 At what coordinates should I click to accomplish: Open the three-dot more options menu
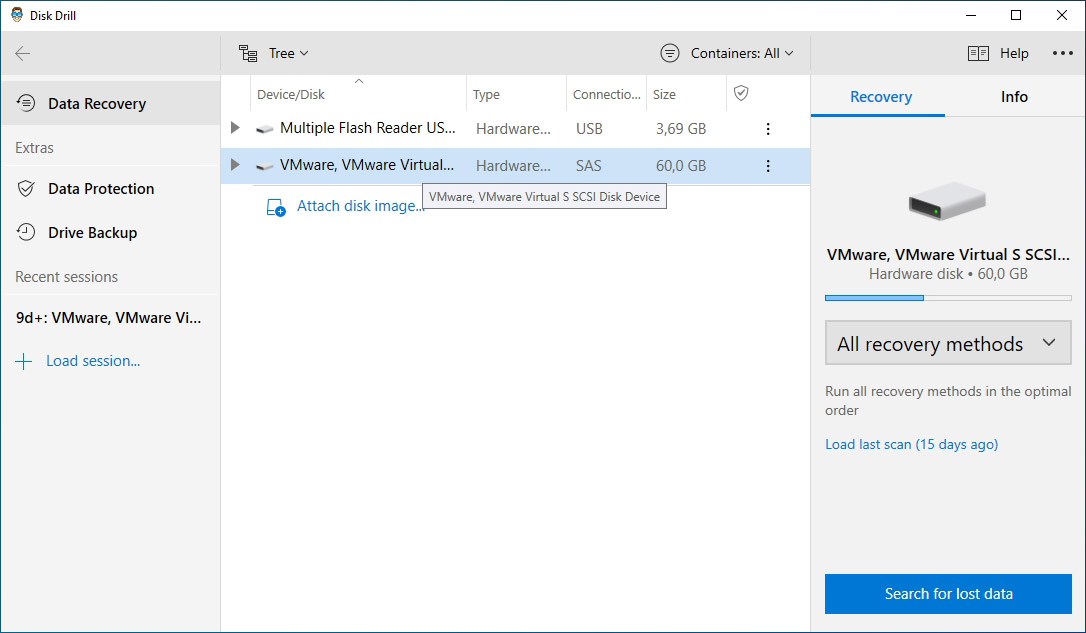pyautogui.click(x=1062, y=53)
